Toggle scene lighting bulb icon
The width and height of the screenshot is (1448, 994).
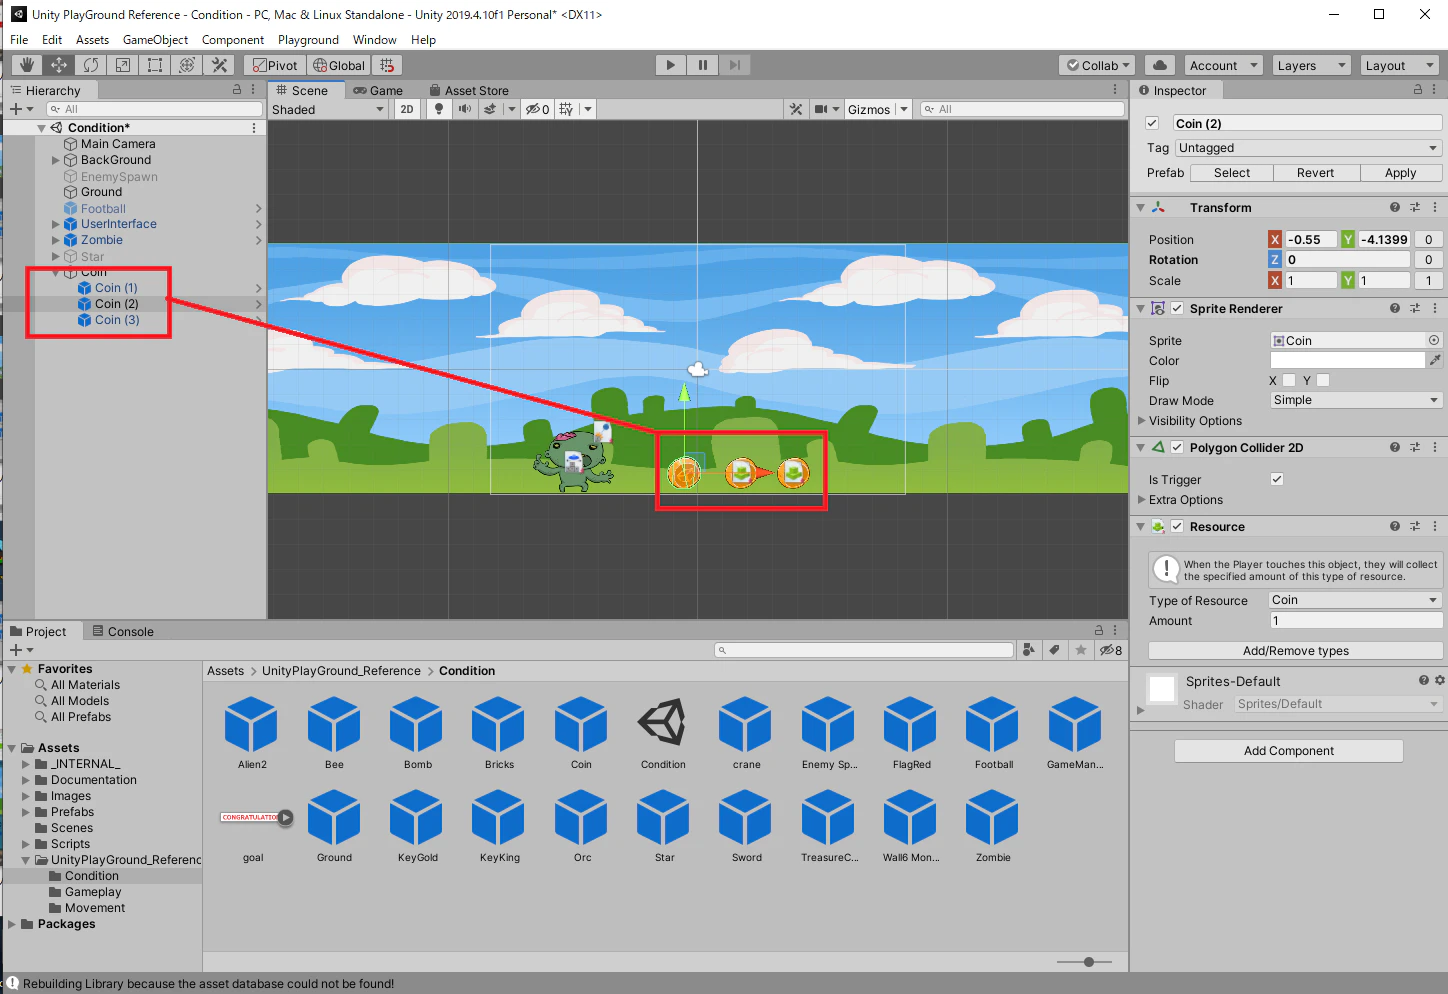click(x=439, y=109)
